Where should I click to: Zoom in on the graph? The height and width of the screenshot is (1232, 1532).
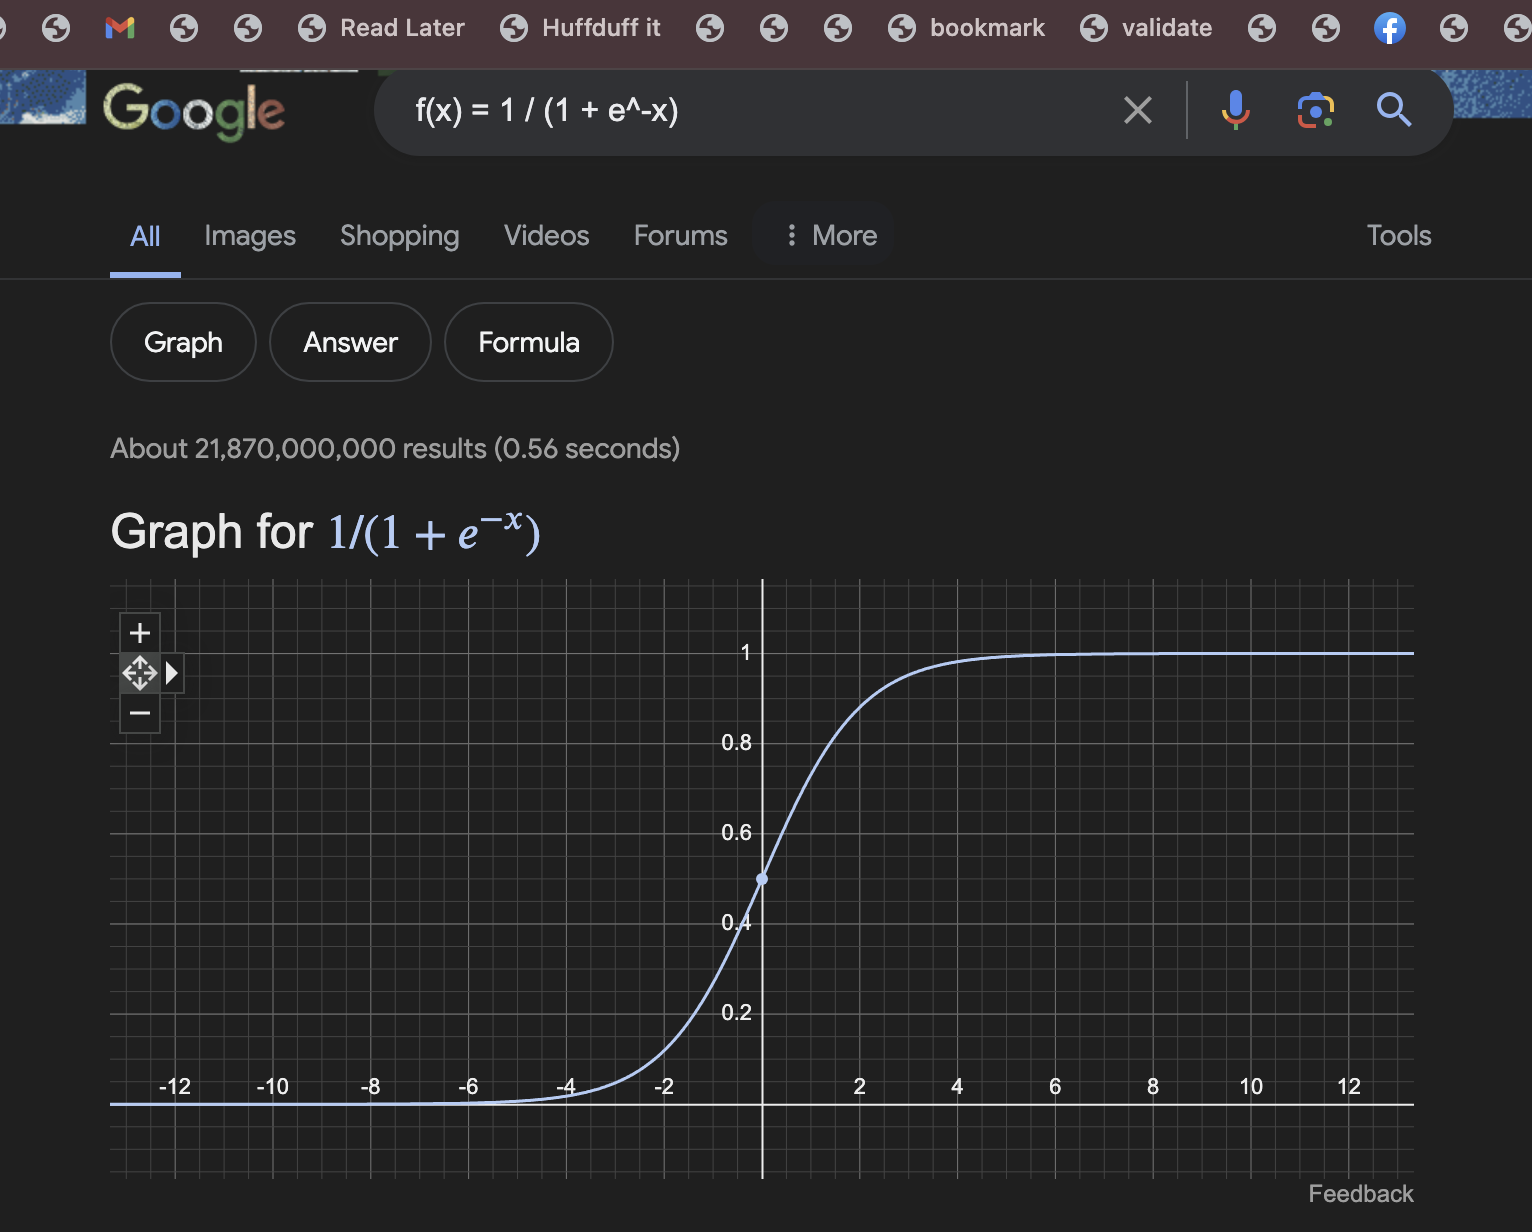pyautogui.click(x=140, y=633)
